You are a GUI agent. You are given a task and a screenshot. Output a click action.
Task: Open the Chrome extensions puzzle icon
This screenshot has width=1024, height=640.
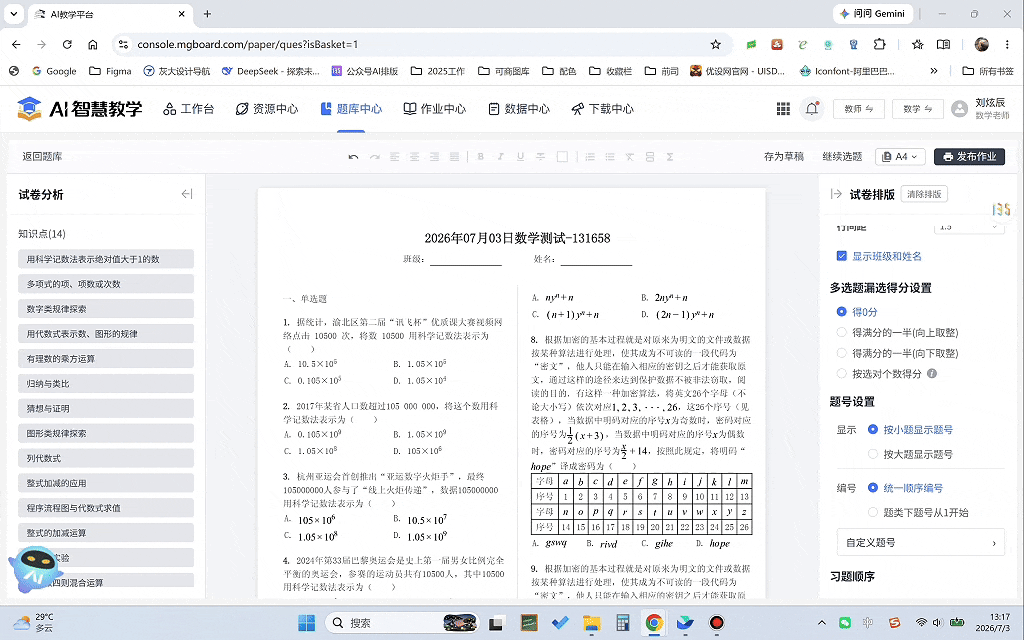click(x=880, y=44)
